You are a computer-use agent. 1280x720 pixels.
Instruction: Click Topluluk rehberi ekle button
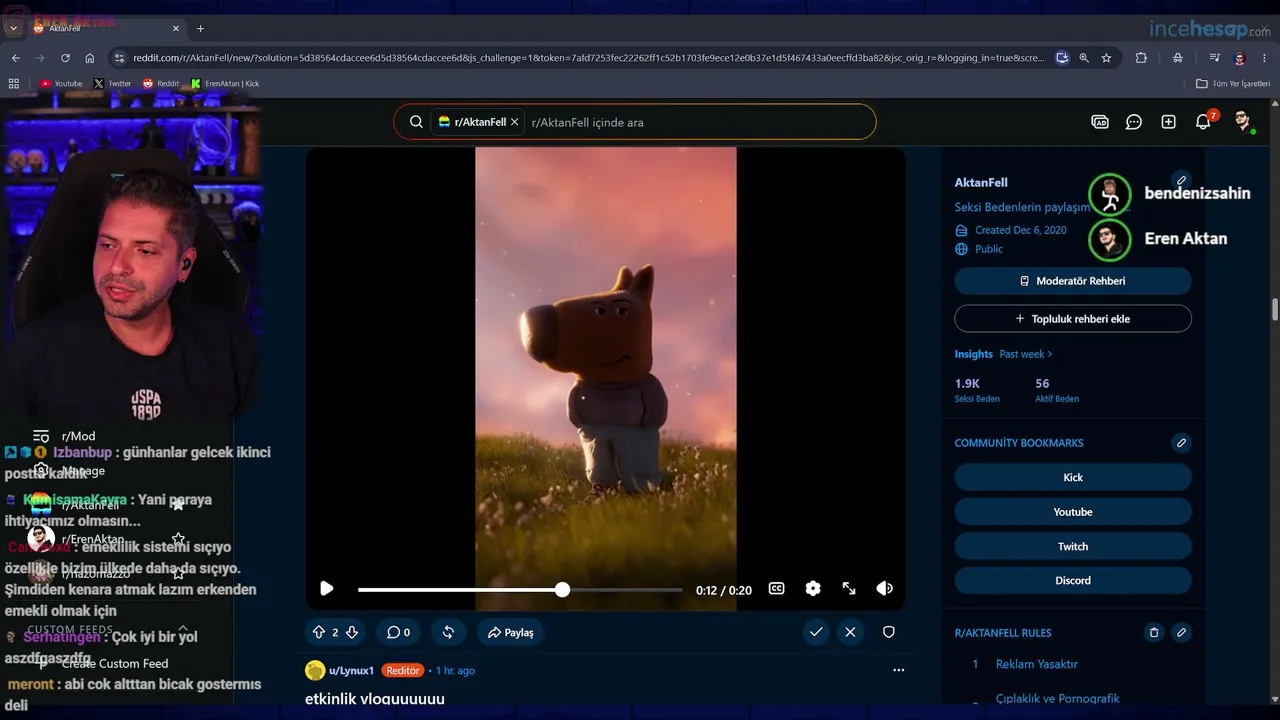point(1073,319)
